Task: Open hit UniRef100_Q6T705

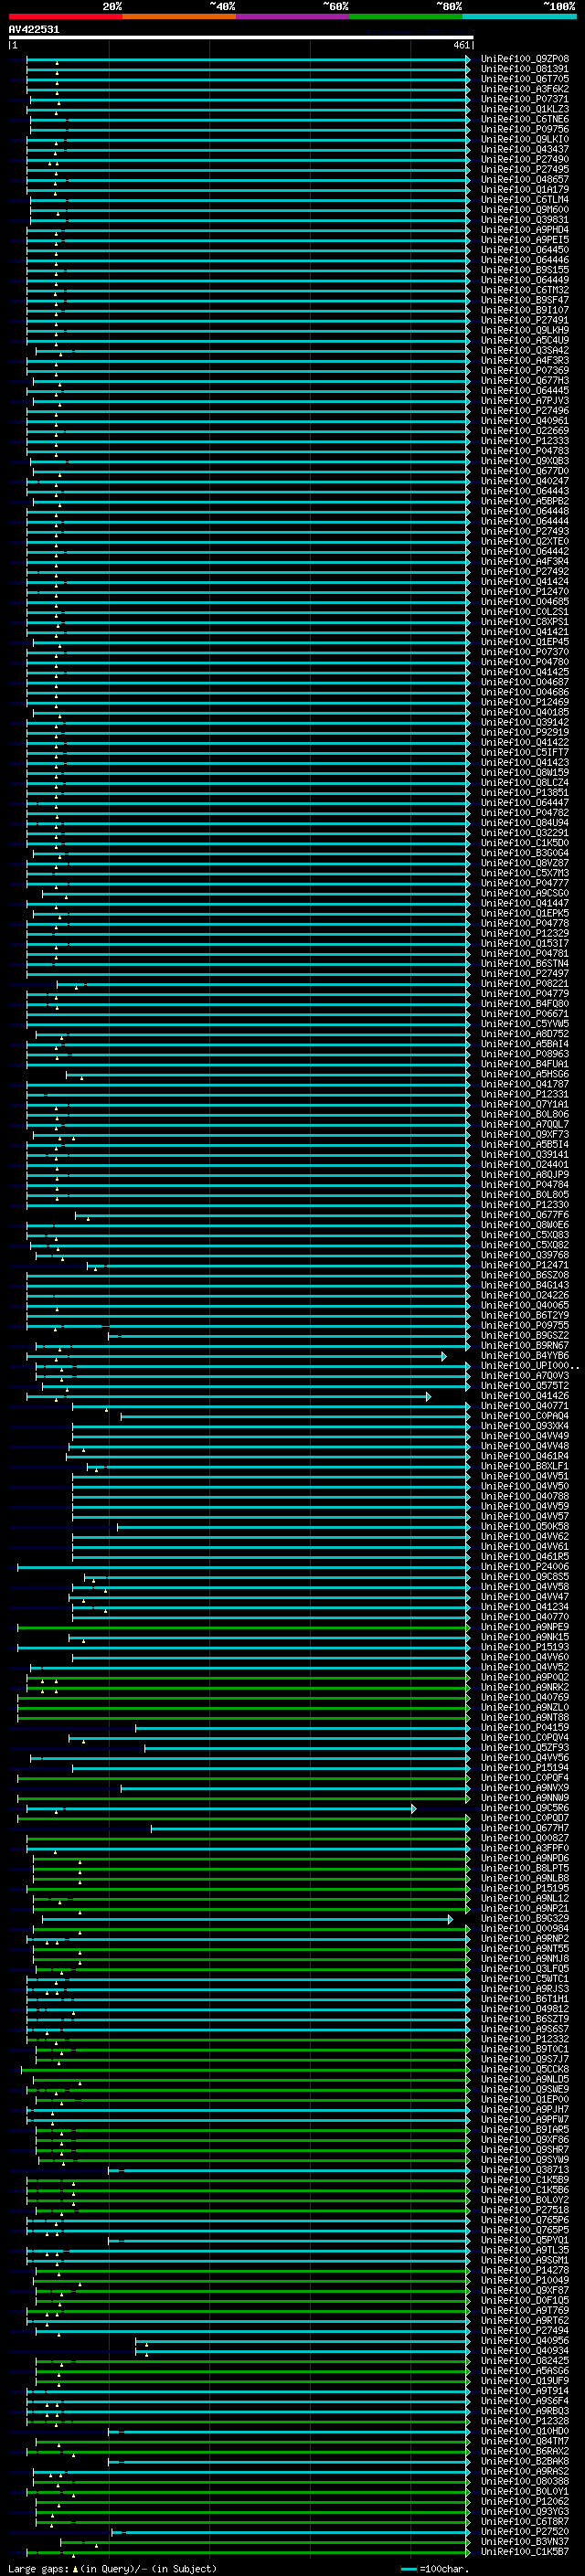Action: point(525,79)
